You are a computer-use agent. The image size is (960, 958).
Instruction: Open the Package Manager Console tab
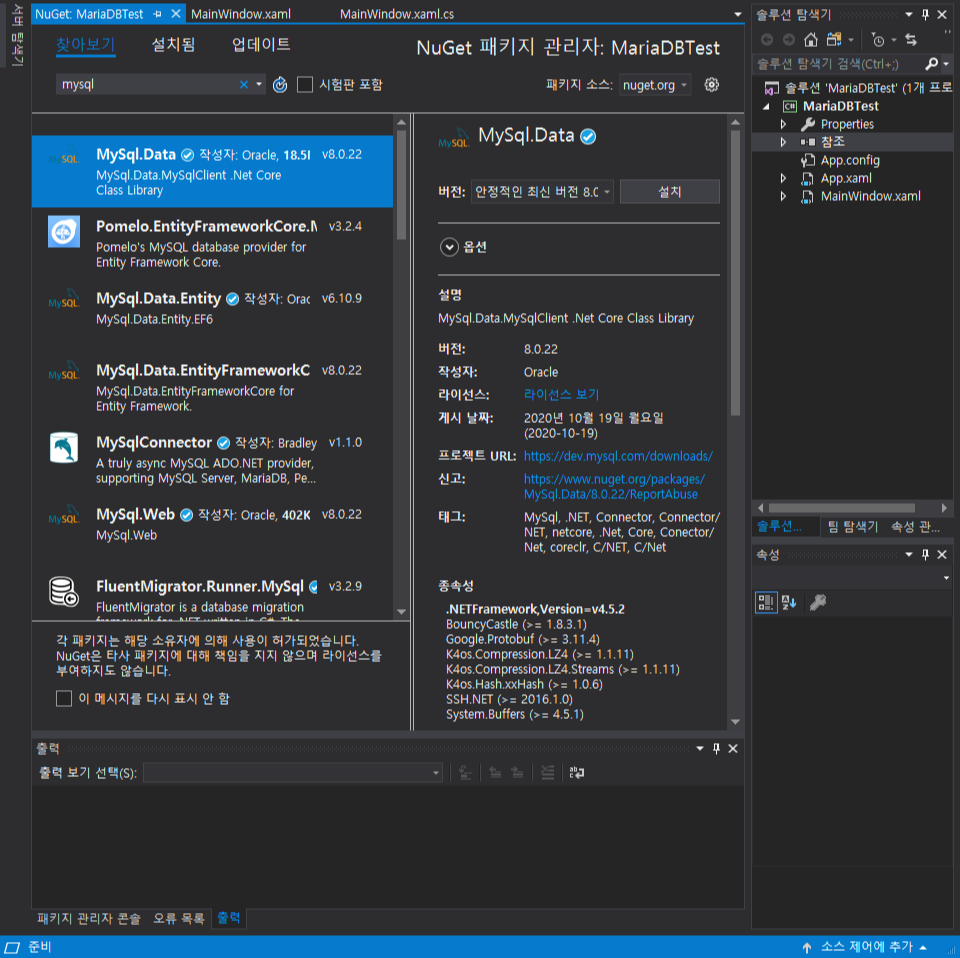pos(89,918)
